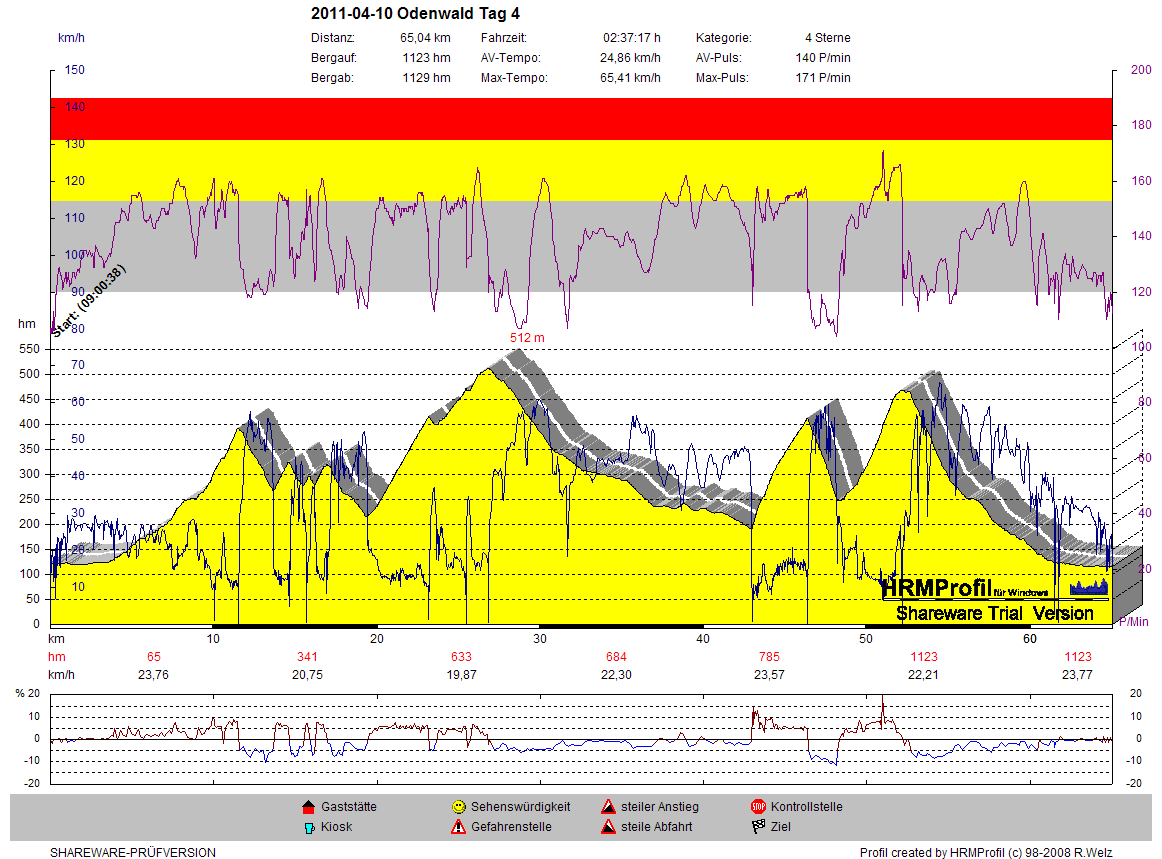1162x859 pixels.
Task: Click the red heart rate zone band
Action: point(580,118)
